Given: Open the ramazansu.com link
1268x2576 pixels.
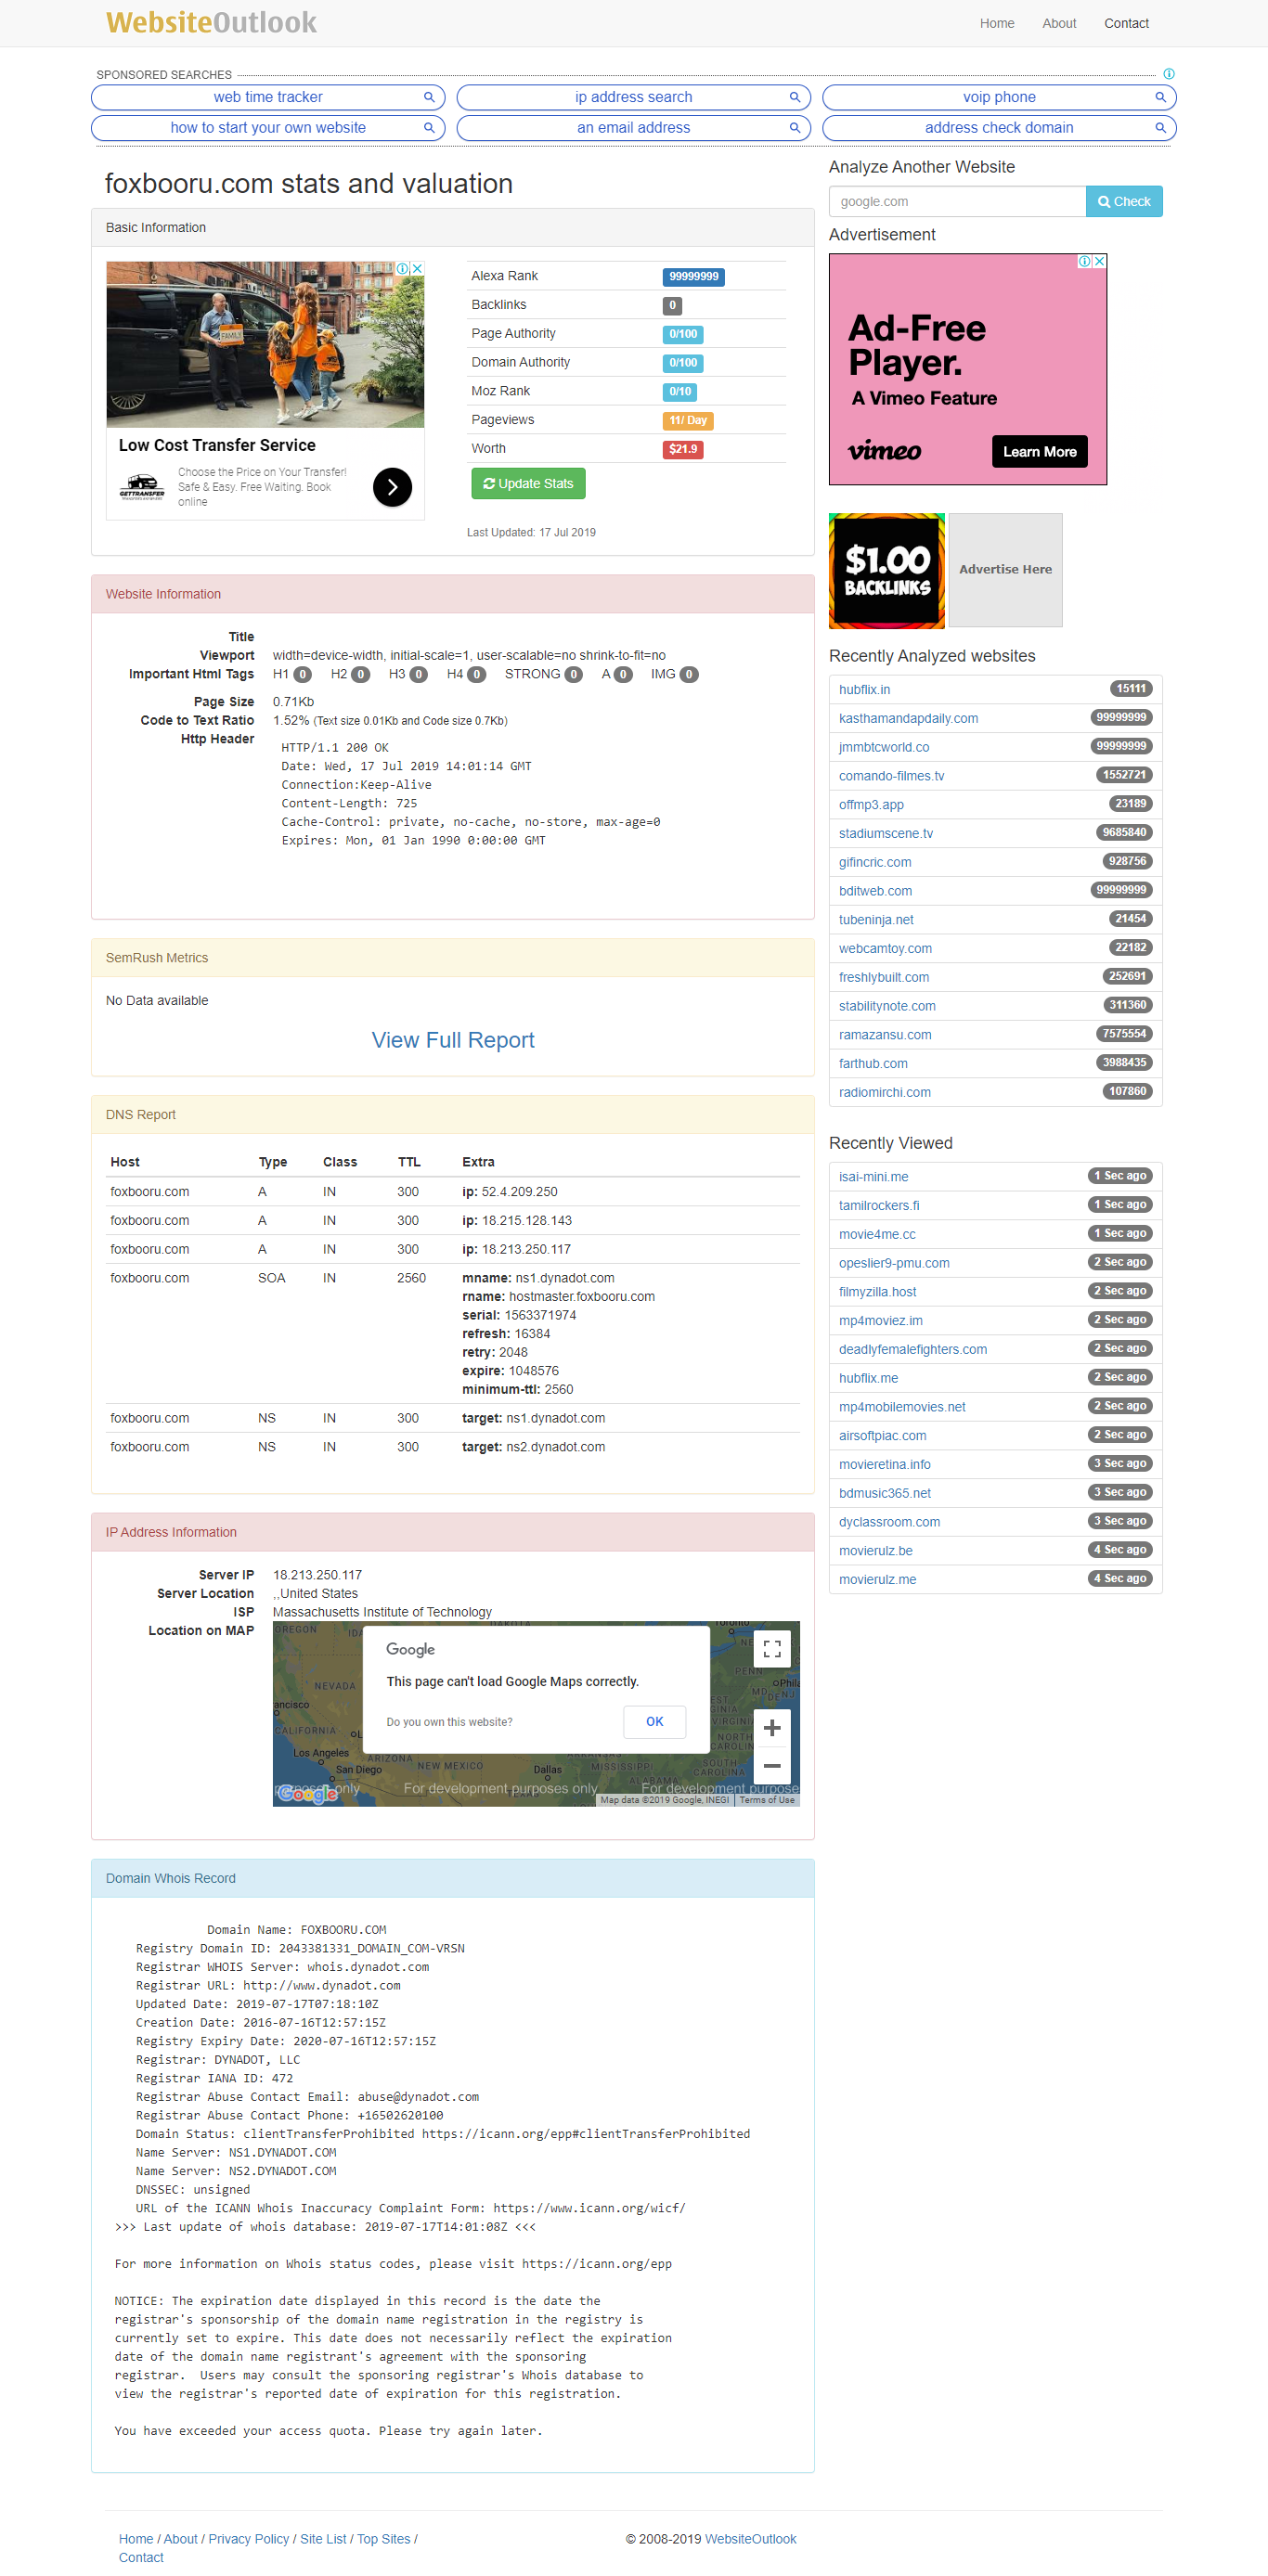Looking at the screenshot, I should pyautogui.click(x=885, y=1035).
